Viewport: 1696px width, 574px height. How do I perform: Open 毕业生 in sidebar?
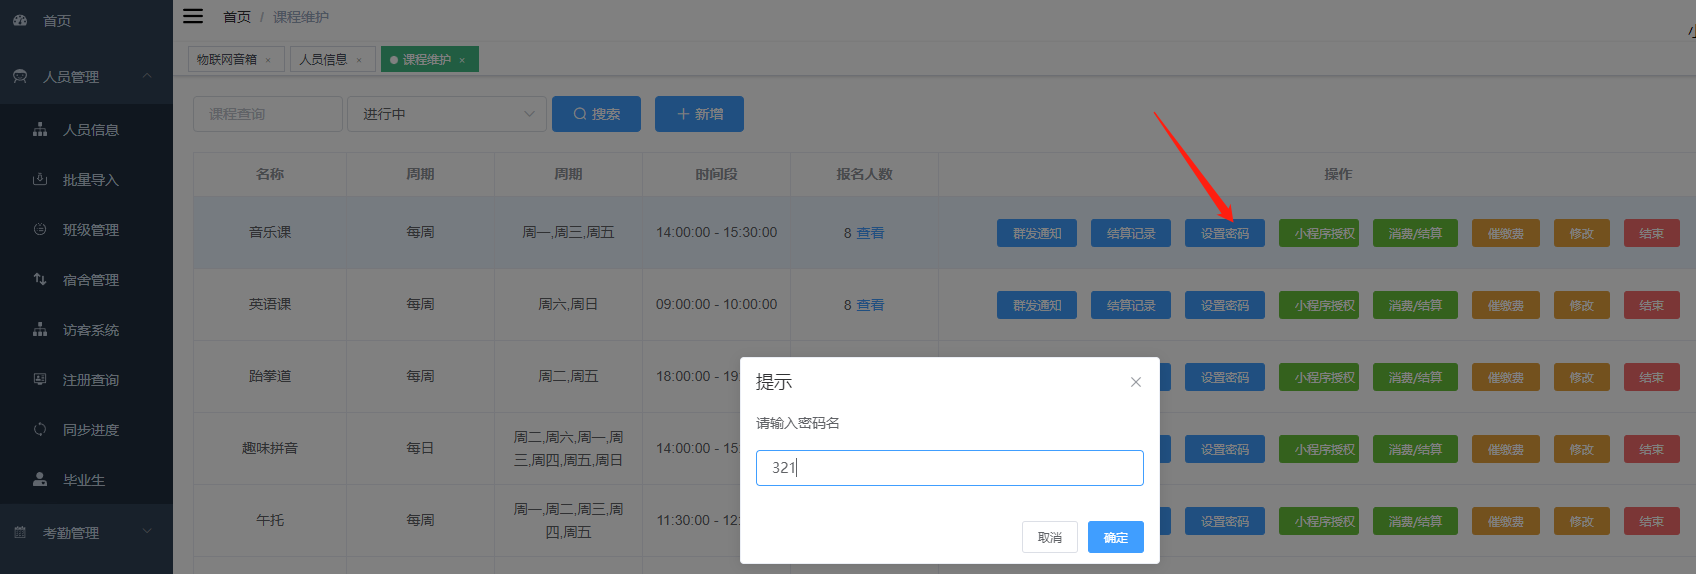(x=86, y=480)
